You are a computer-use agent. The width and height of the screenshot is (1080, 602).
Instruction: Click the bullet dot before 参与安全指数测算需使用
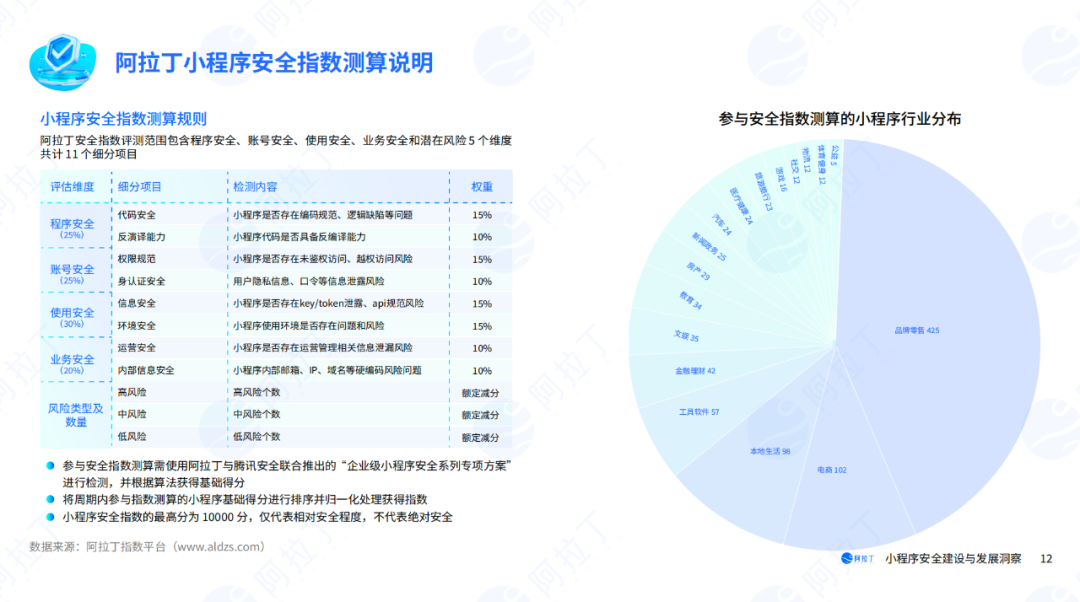coord(50,466)
